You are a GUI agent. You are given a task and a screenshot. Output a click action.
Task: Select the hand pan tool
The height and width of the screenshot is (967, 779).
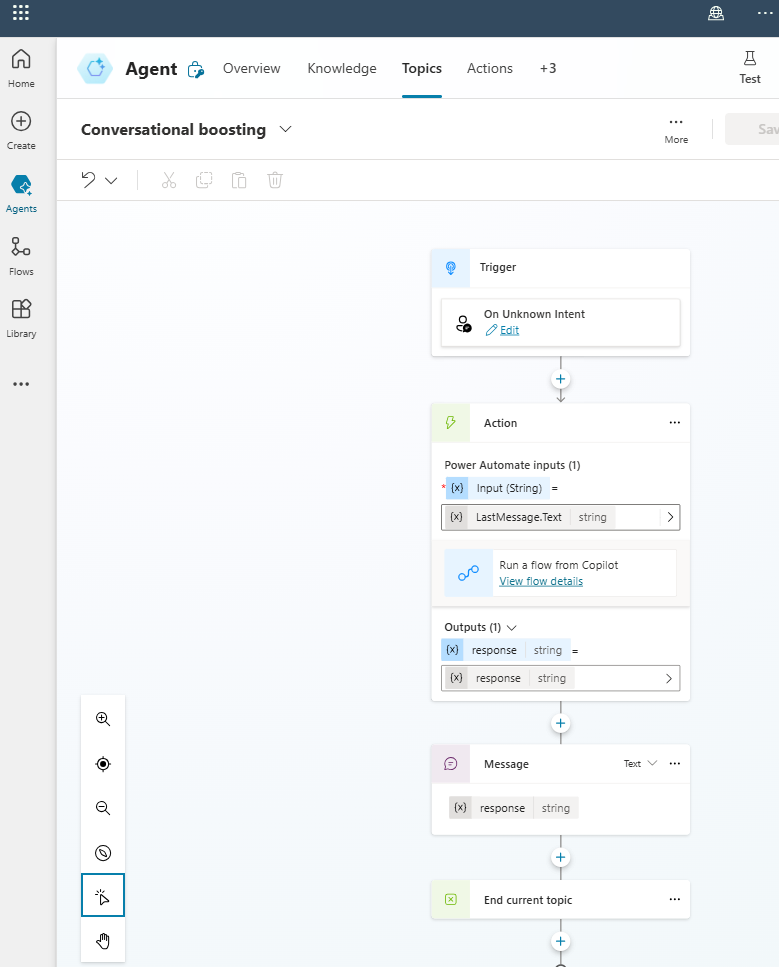[x=103, y=940]
